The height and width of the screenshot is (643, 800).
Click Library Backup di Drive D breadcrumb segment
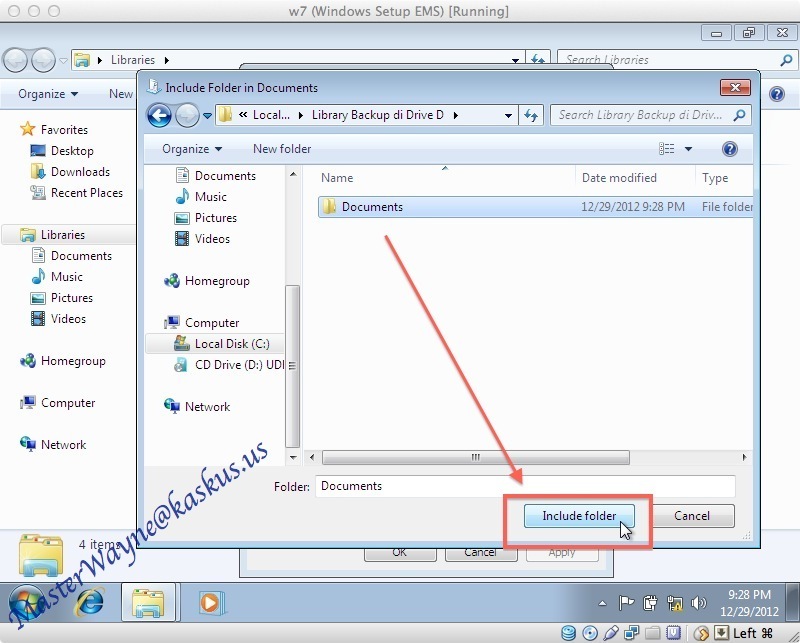[x=378, y=115]
